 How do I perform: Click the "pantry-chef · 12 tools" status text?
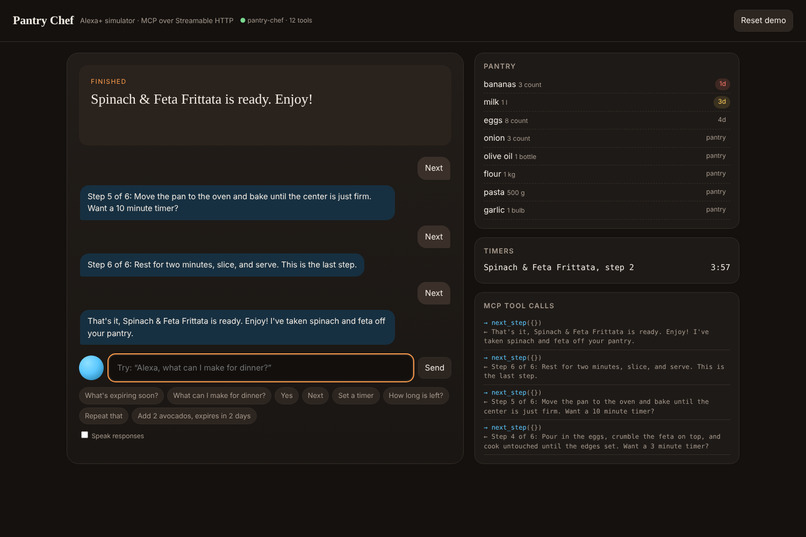[280, 21]
